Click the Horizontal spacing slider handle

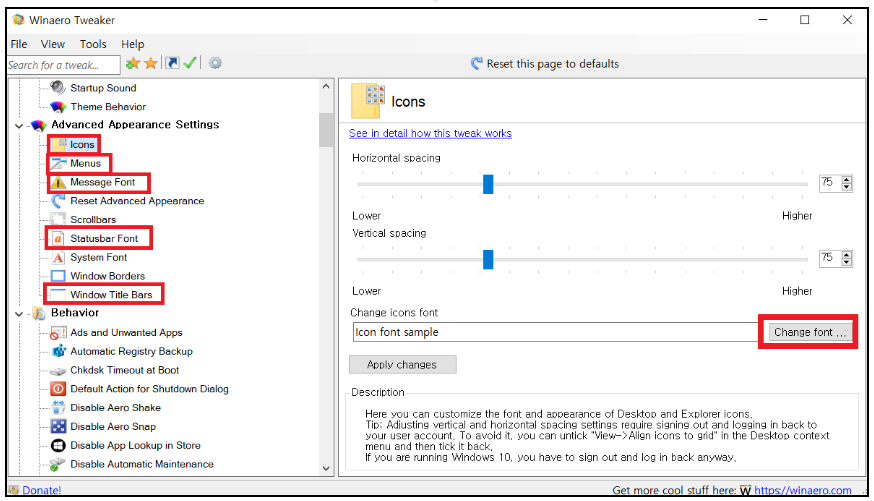pyautogui.click(x=488, y=184)
